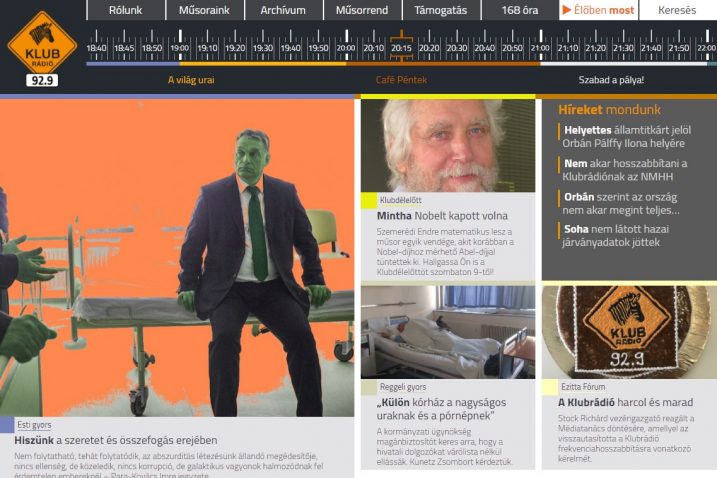The image size is (717, 478).
Task: Click the Híreket mondunk heading
Action: [x=610, y=110]
